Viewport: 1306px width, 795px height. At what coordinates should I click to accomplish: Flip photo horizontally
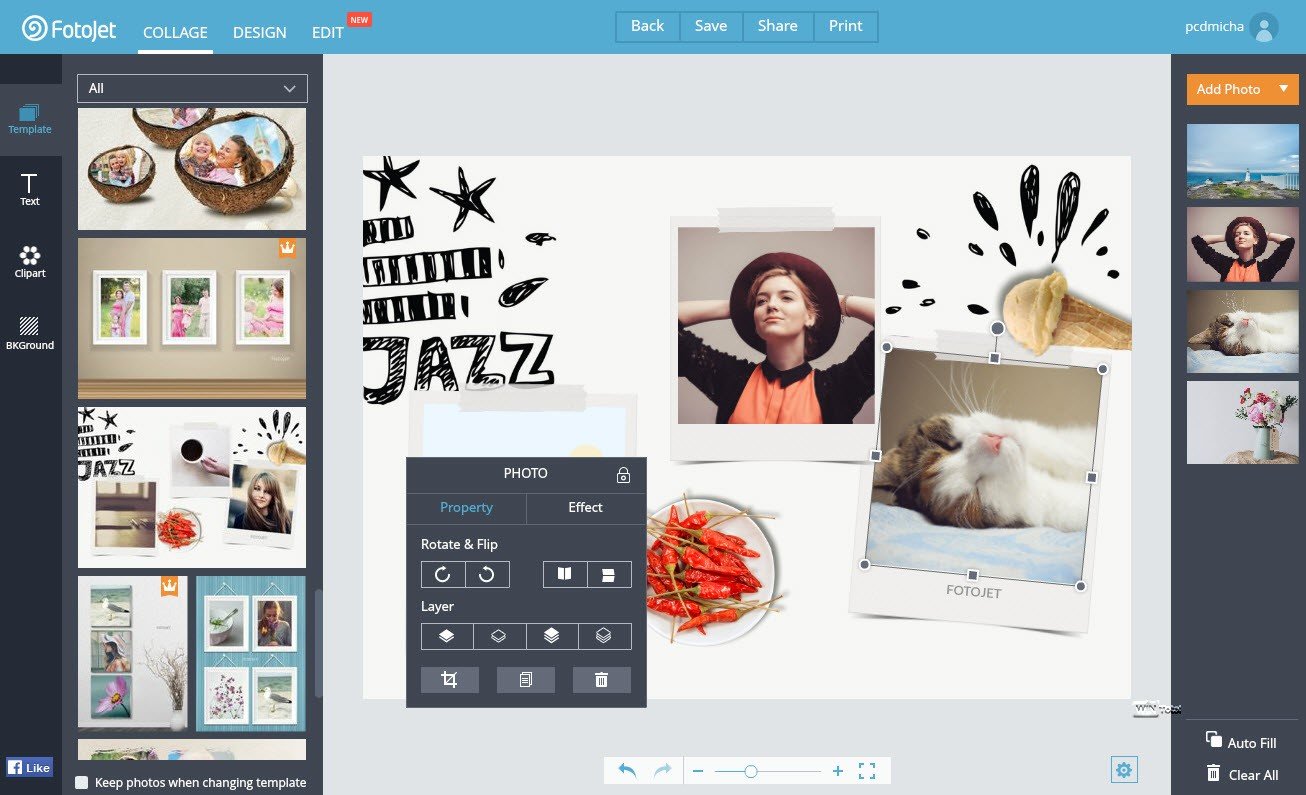[565, 574]
